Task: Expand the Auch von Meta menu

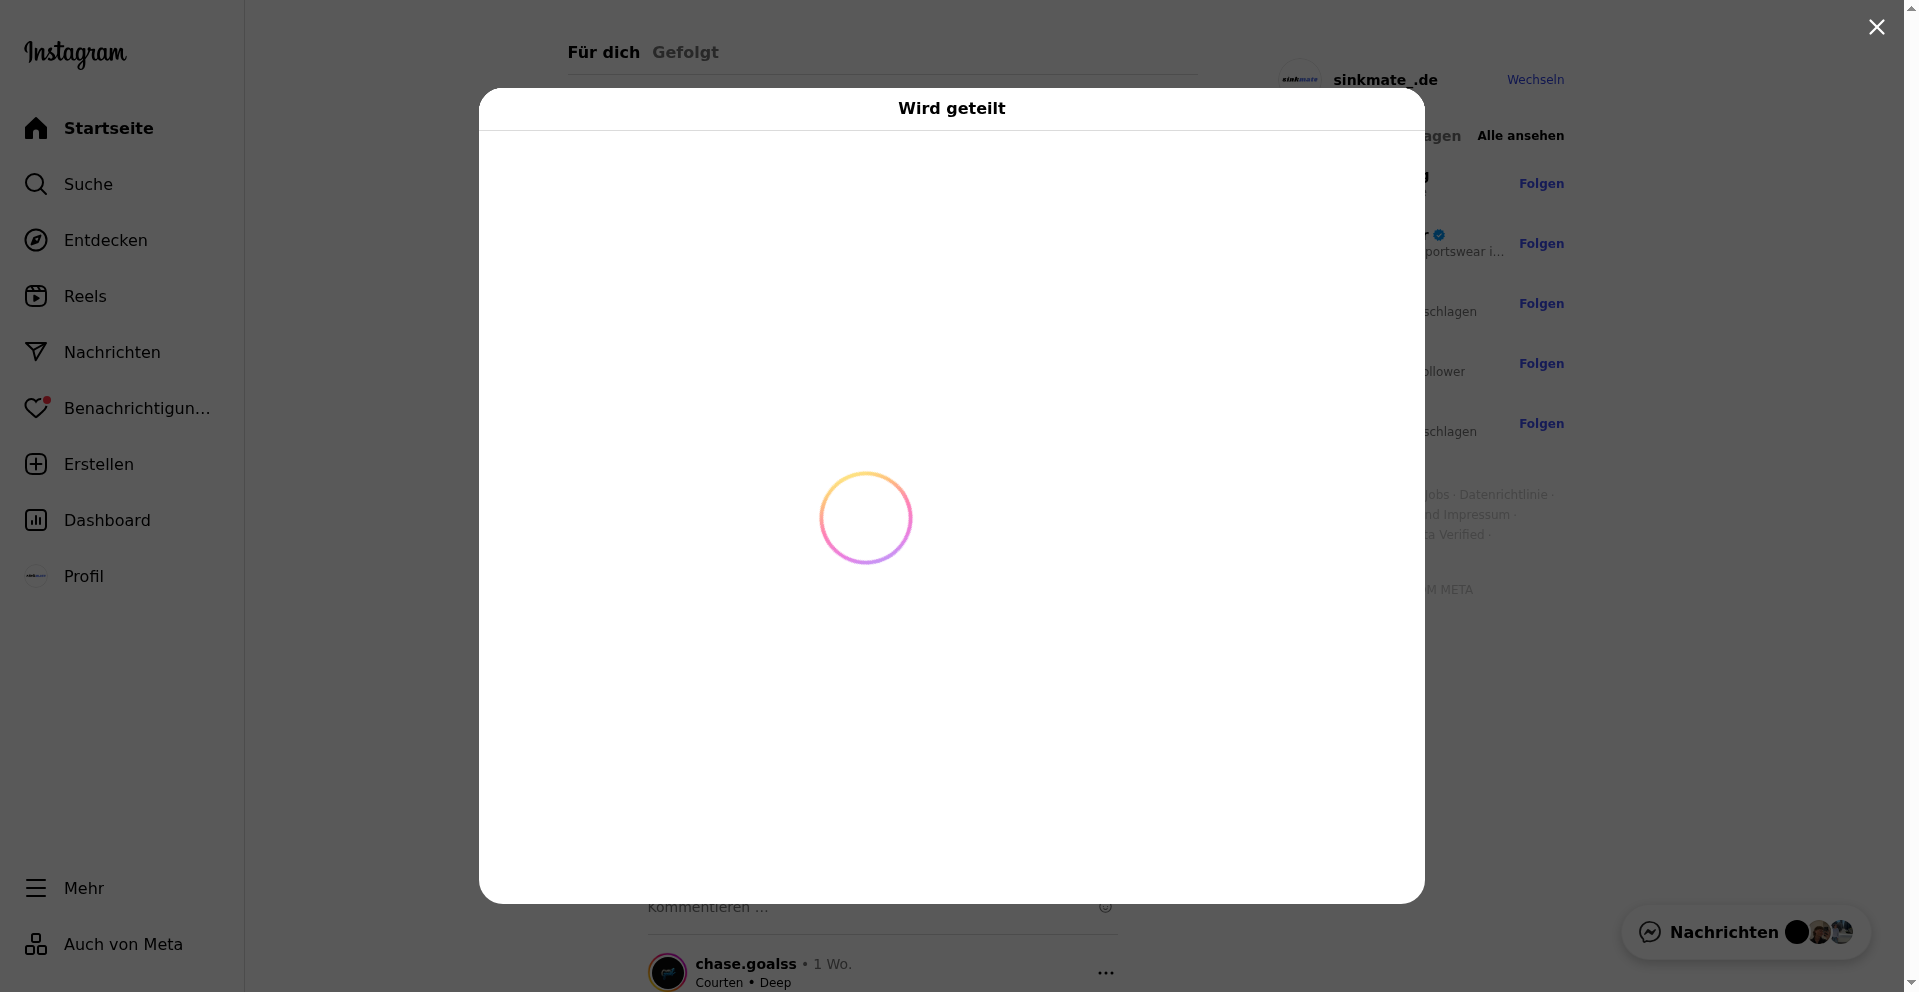Action: pyautogui.click(x=36, y=944)
